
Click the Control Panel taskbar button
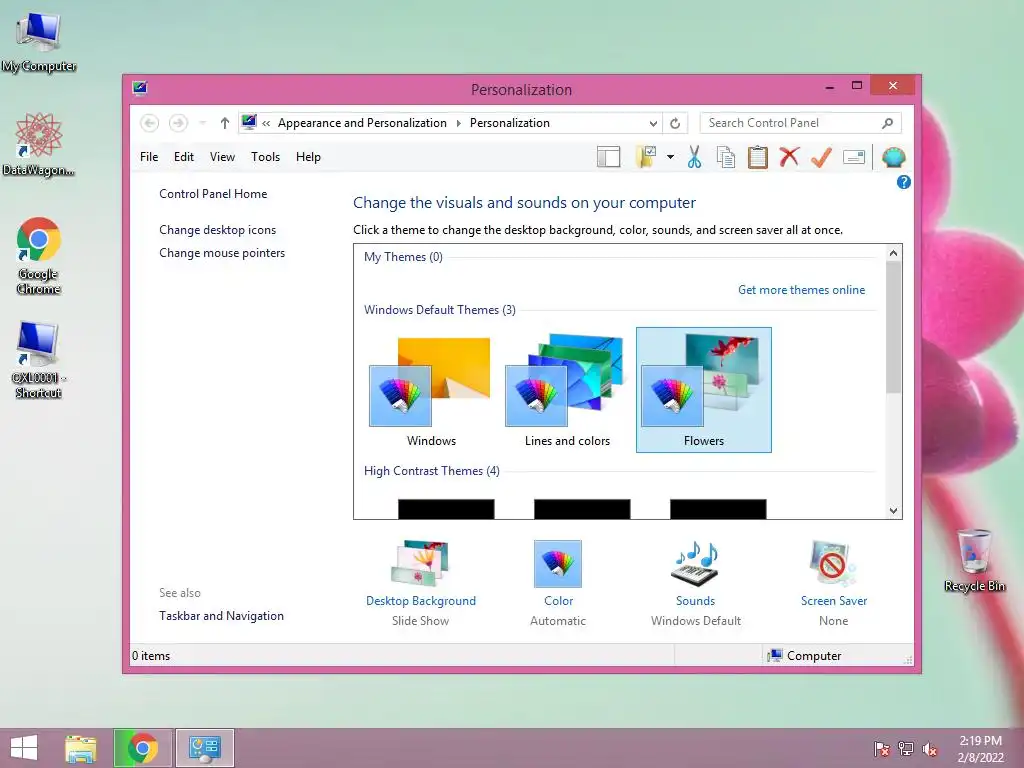pyautogui.click(x=205, y=748)
